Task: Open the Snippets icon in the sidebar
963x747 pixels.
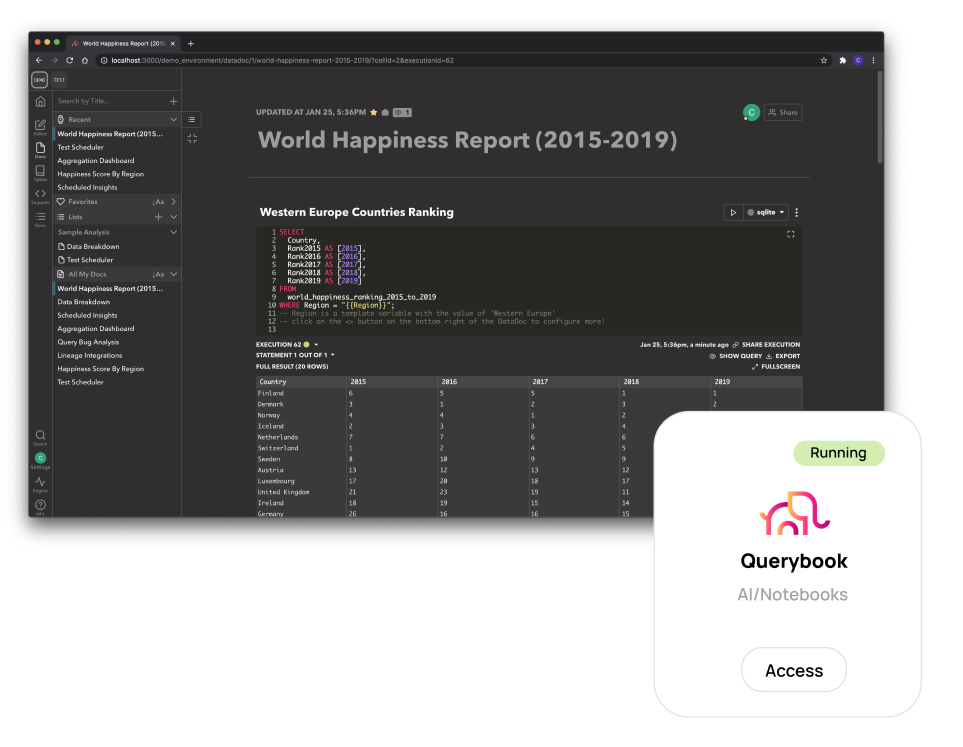Action: [x=41, y=195]
